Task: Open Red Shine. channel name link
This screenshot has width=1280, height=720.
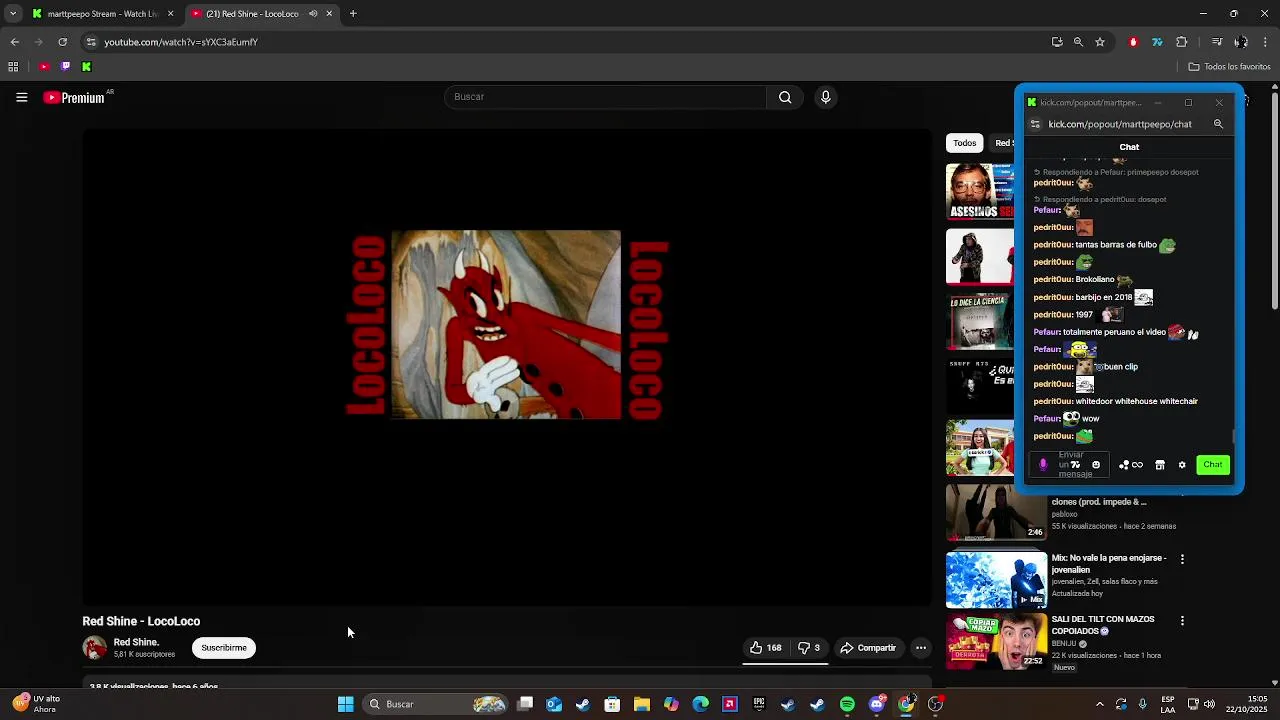Action: click(136, 642)
